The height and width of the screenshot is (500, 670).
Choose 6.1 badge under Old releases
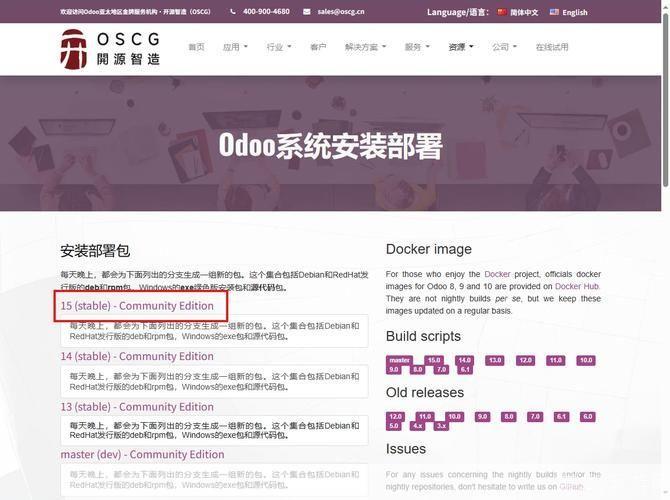pyautogui.click(x=561, y=416)
